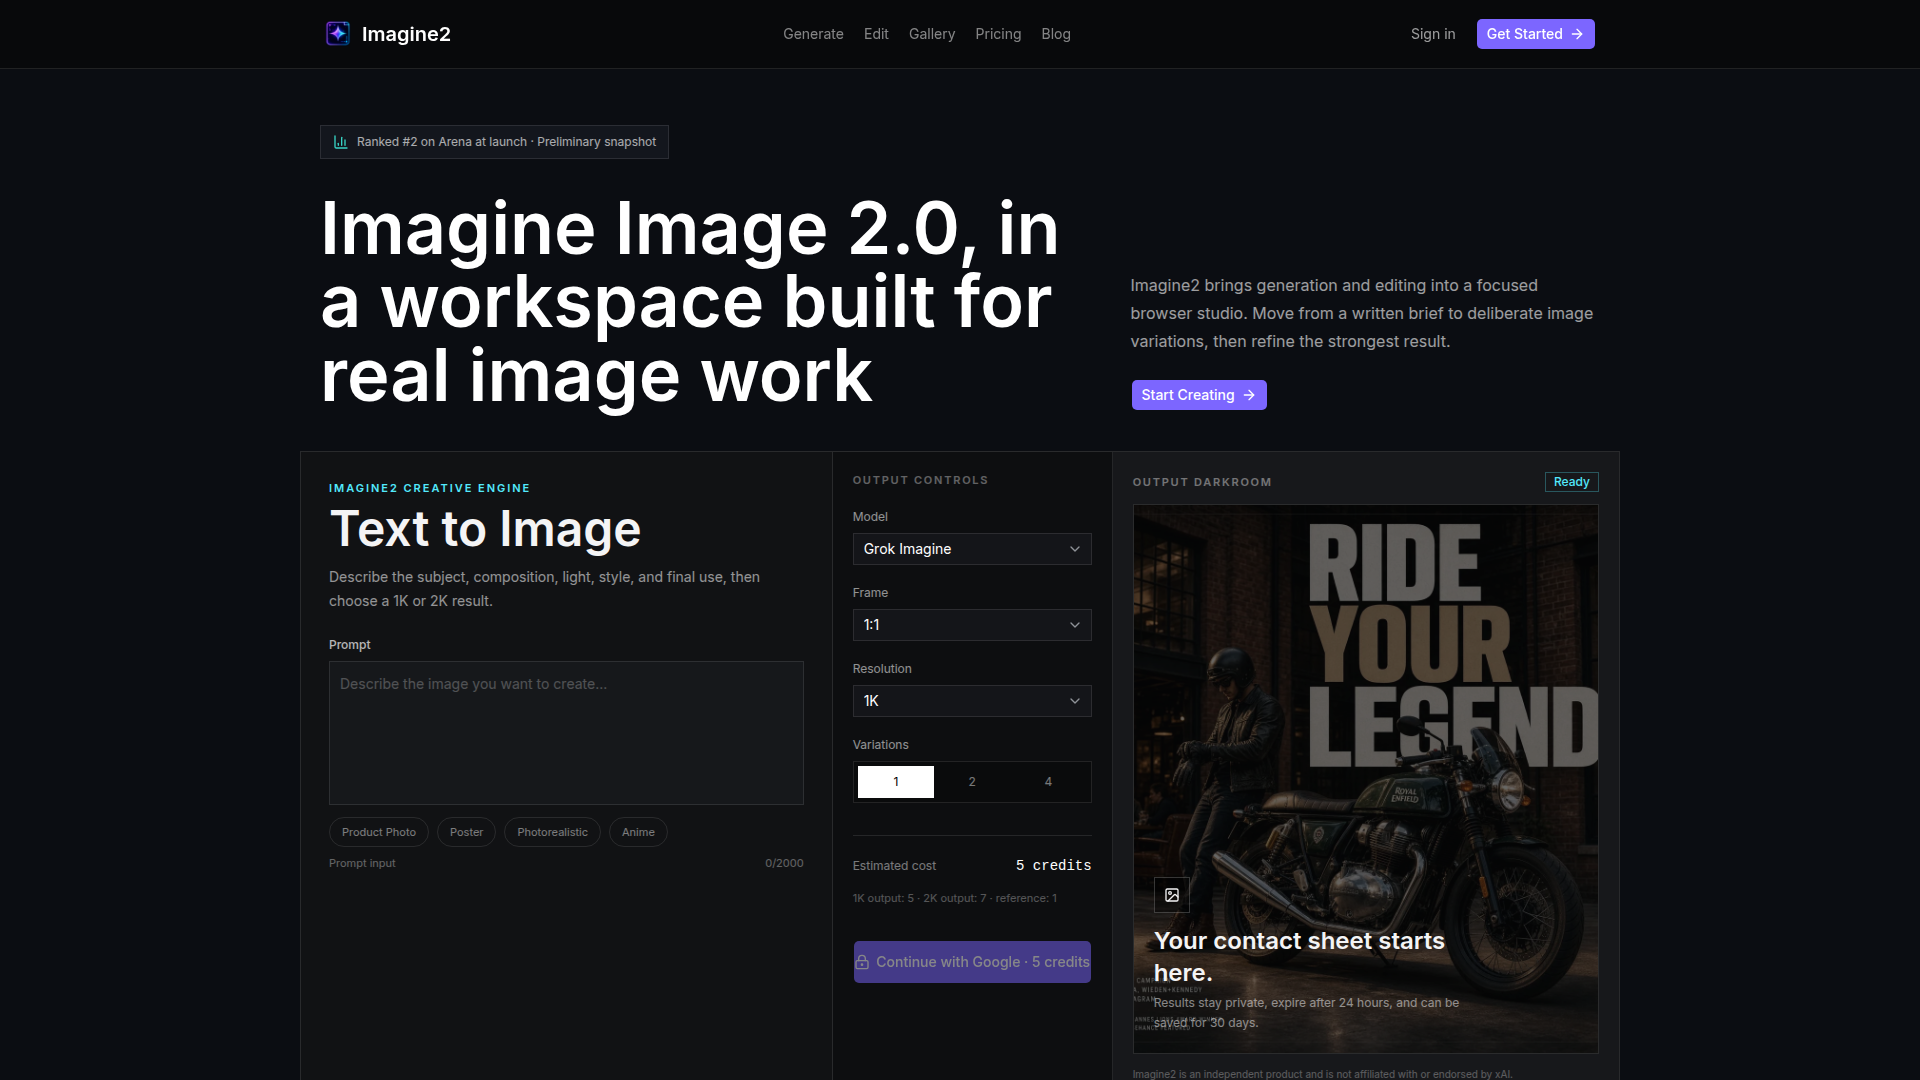Click the image icon in Output Darkroom preview
The width and height of the screenshot is (1920, 1080).
tap(1172, 895)
